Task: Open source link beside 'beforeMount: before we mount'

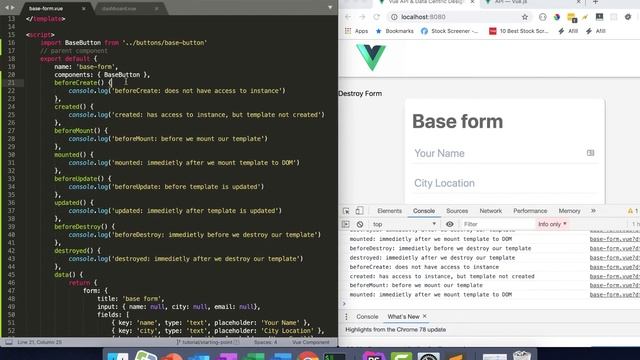Action: (615, 285)
